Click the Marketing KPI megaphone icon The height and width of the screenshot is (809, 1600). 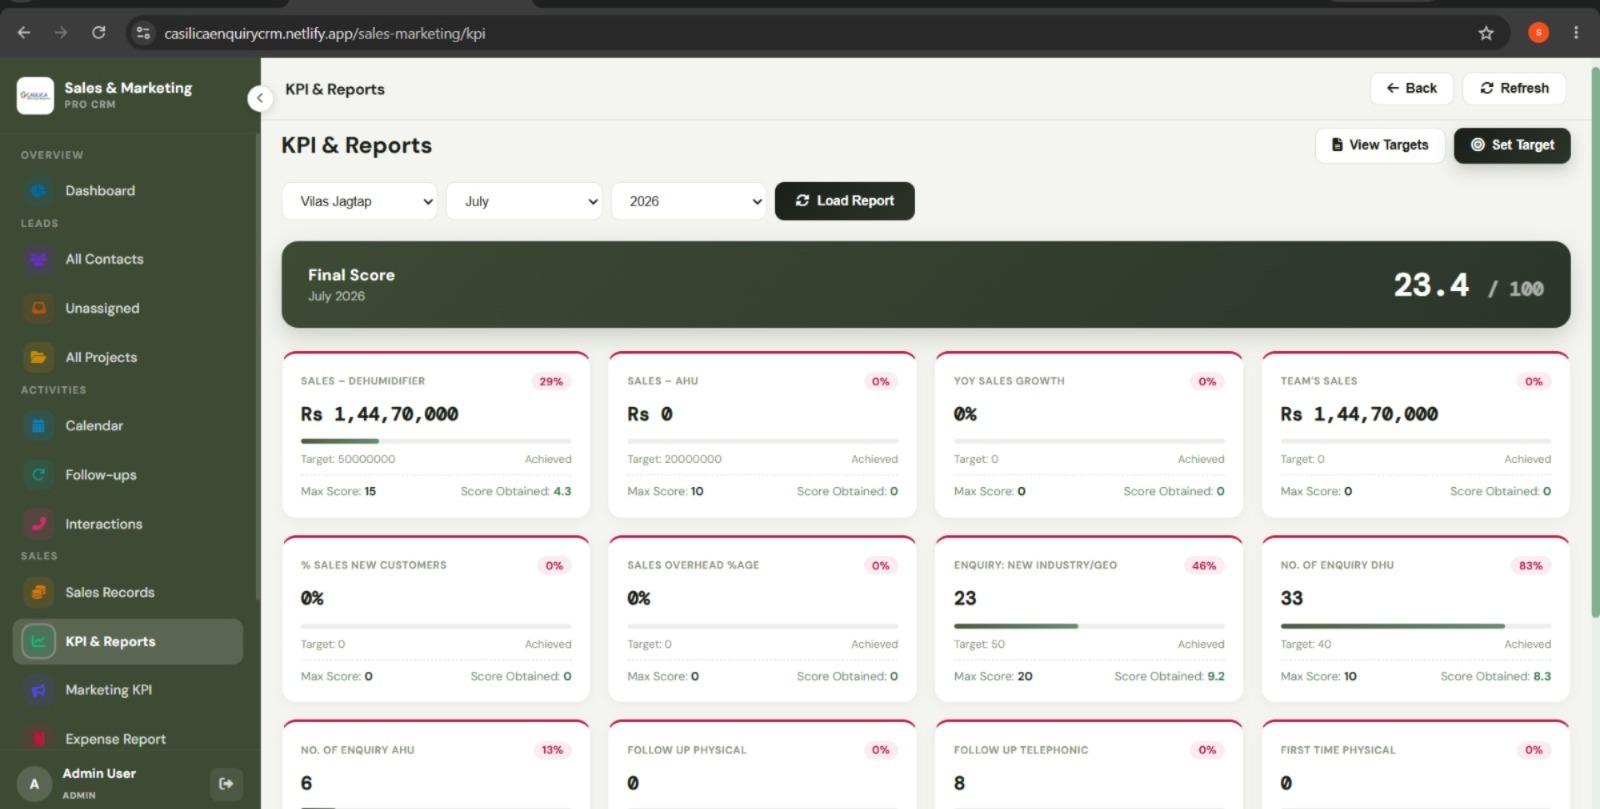pyautogui.click(x=38, y=690)
